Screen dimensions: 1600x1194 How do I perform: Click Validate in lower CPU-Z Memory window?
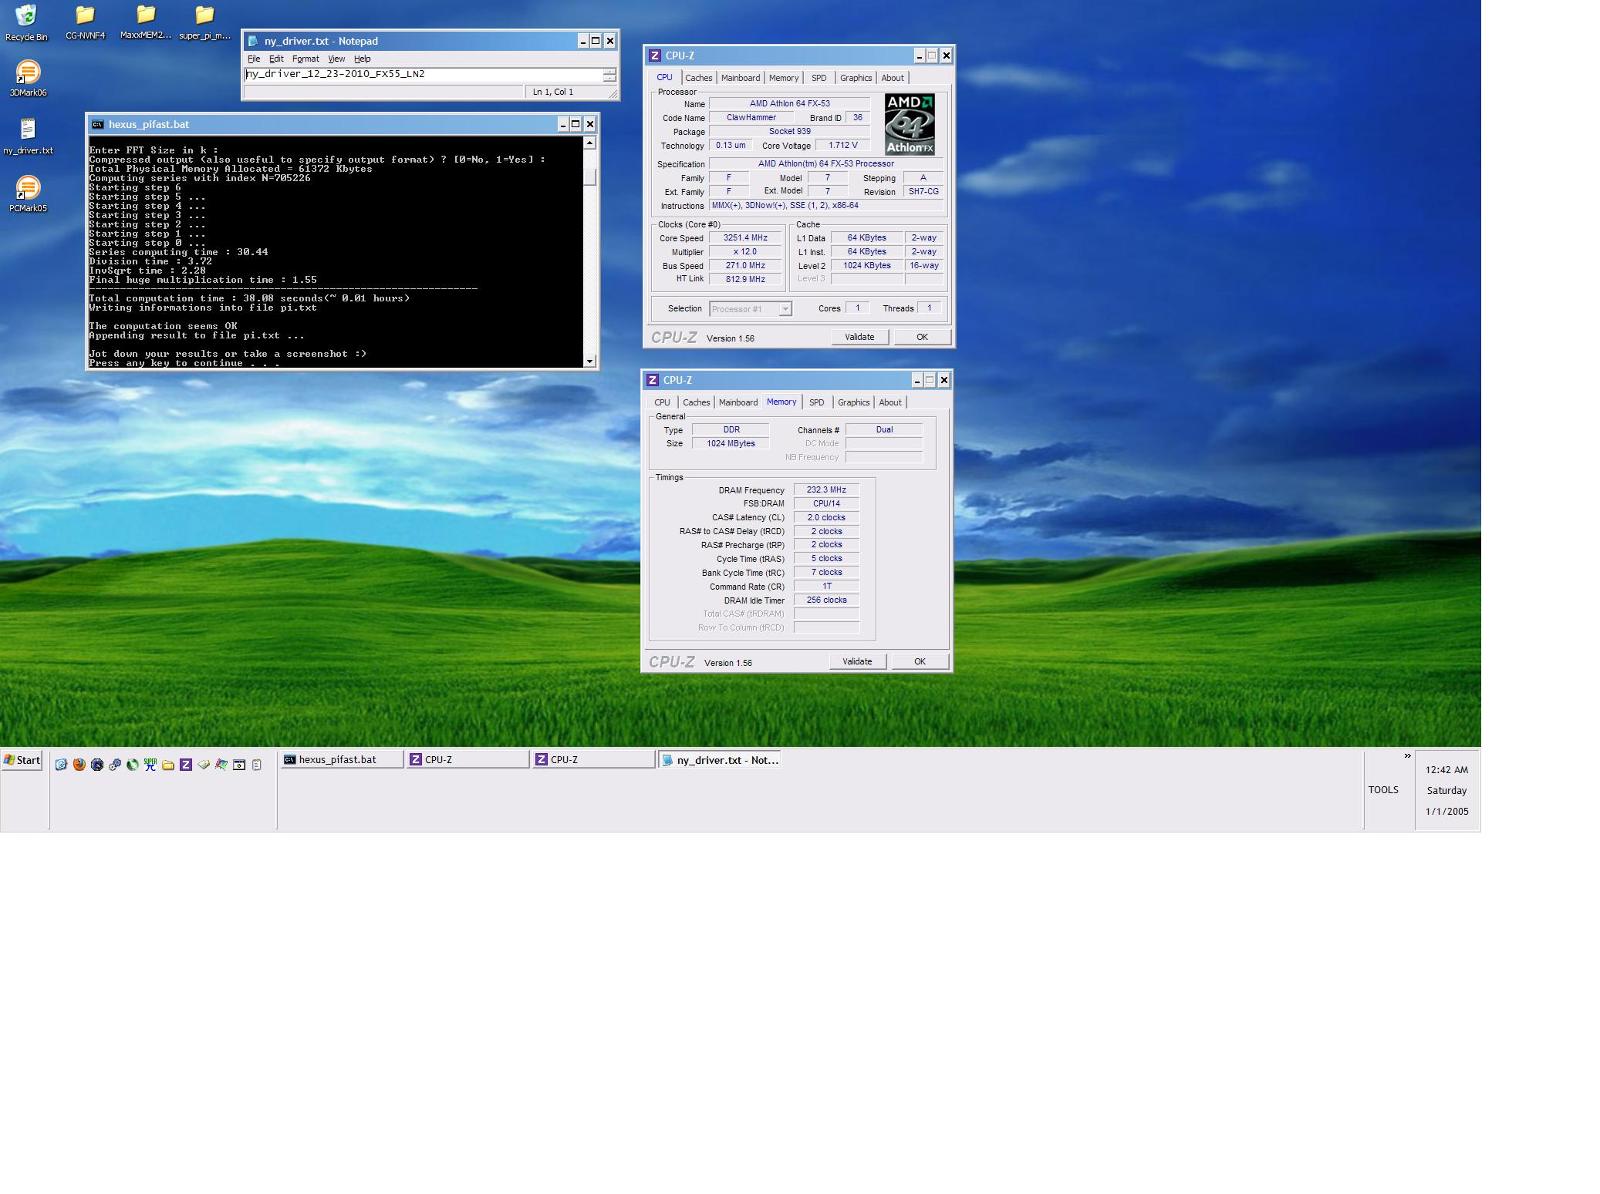pyautogui.click(x=858, y=662)
